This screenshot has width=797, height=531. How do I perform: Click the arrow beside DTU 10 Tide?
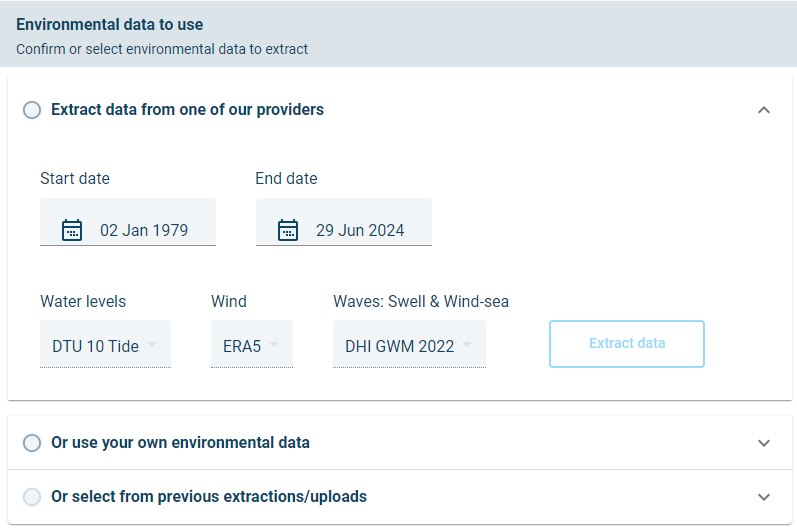coord(153,345)
